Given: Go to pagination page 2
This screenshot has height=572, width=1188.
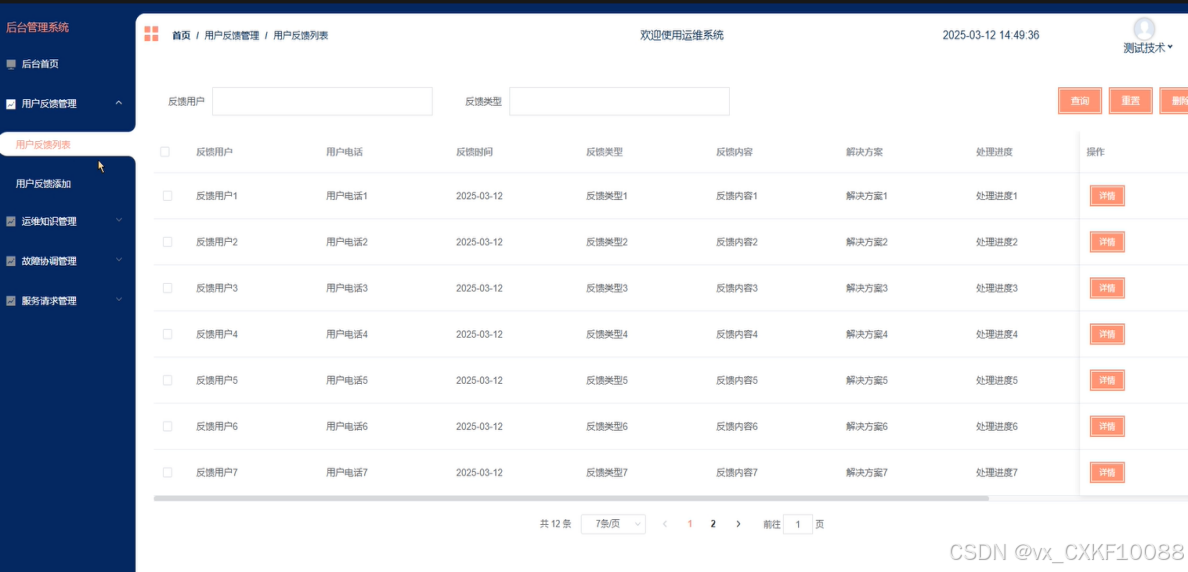Looking at the screenshot, I should pos(713,524).
